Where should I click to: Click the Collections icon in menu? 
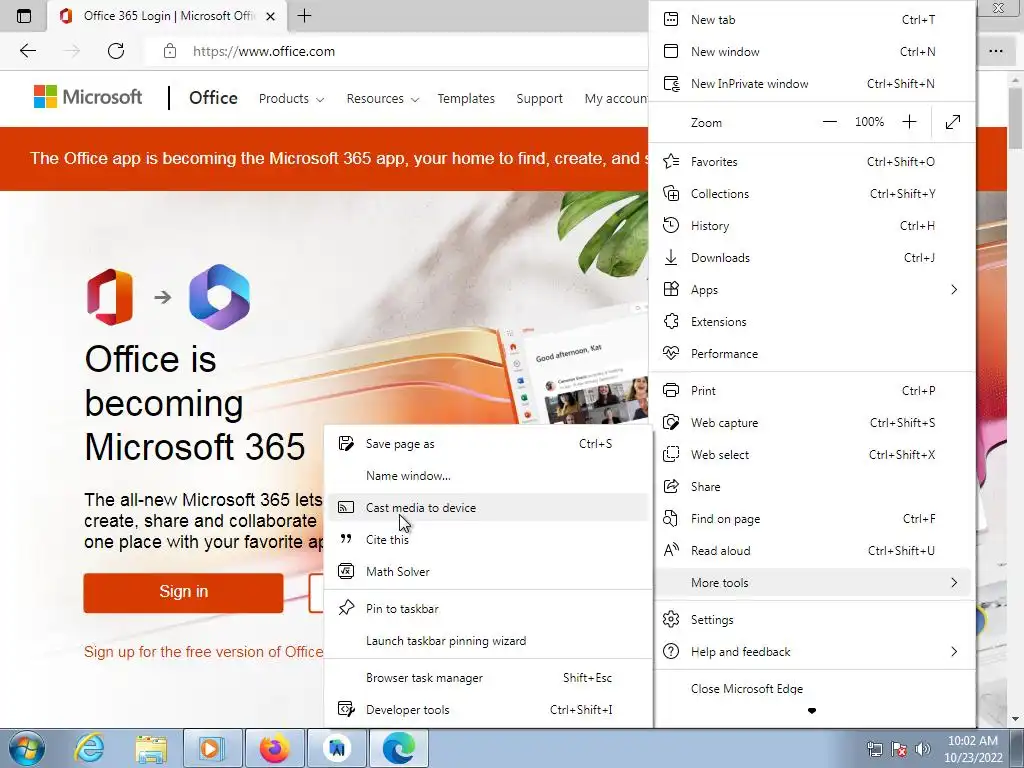pyautogui.click(x=671, y=193)
